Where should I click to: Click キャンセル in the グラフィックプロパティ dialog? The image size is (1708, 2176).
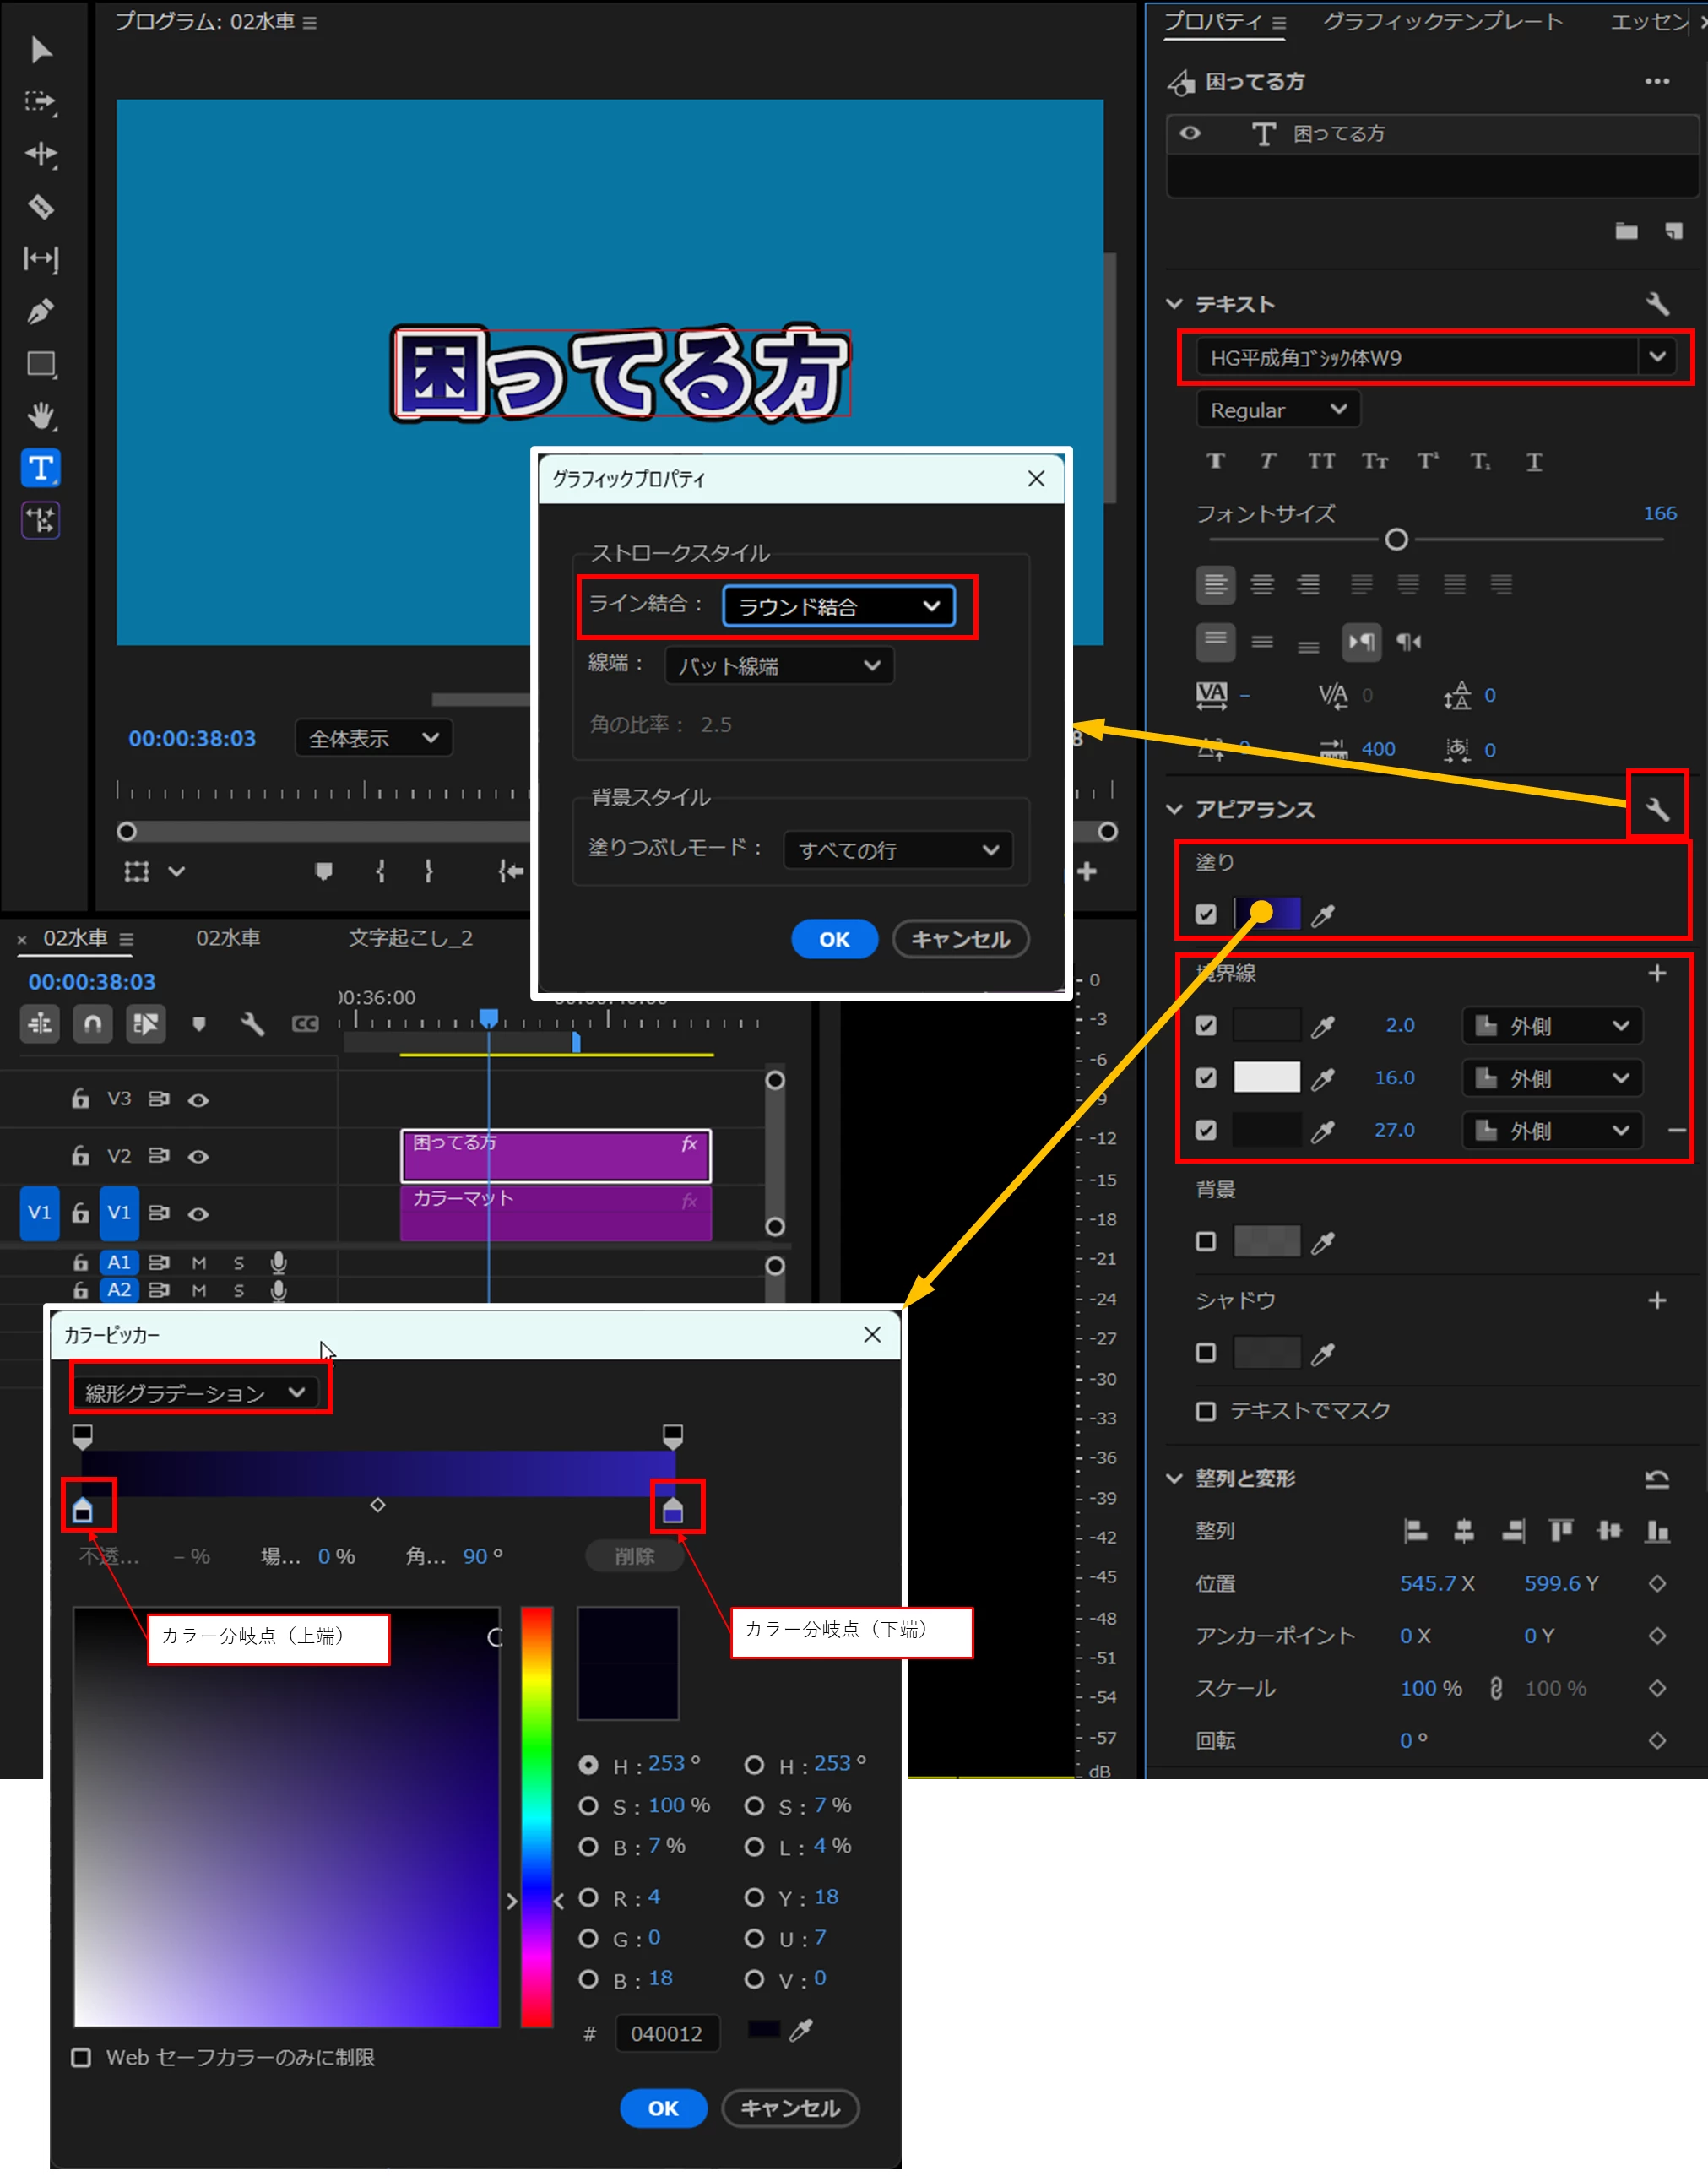(x=960, y=939)
